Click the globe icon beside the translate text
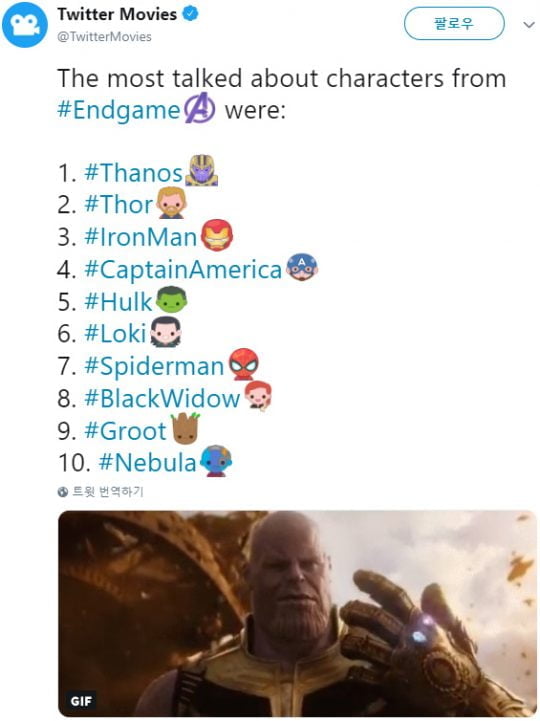The width and height of the screenshot is (540, 721). pyautogui.click(x=63, y=492)
